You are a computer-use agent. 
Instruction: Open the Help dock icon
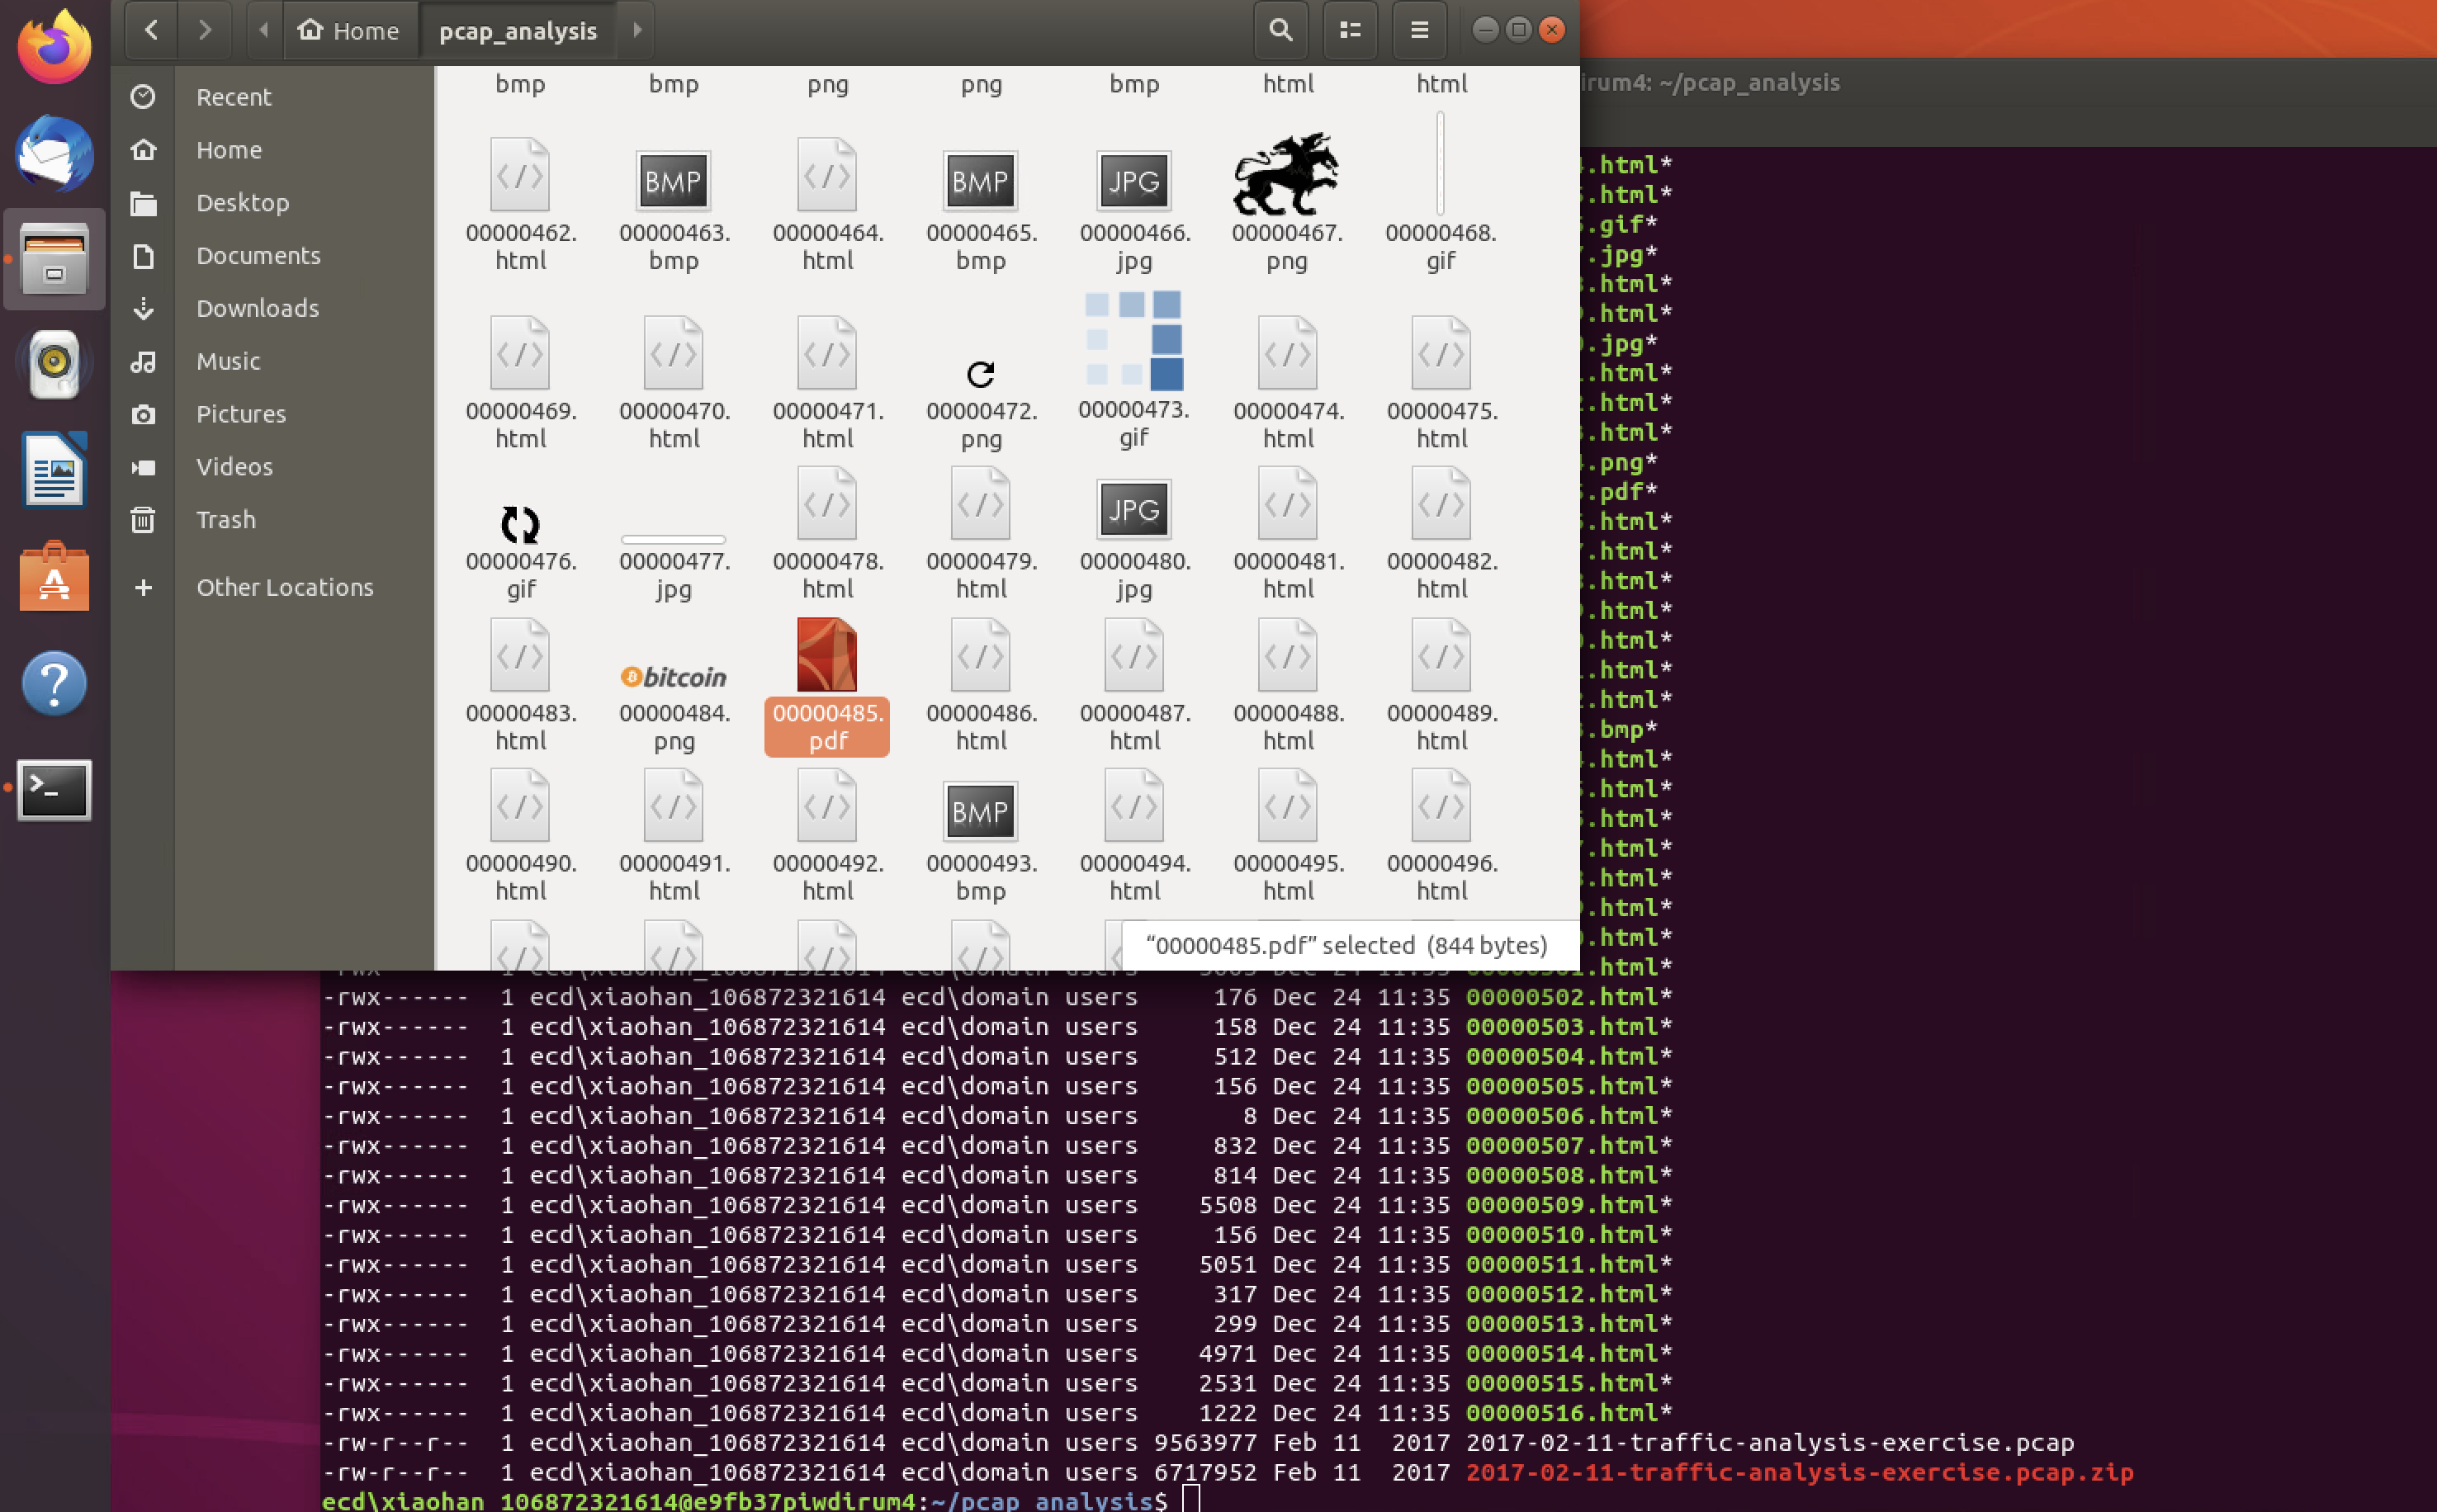click(x=54, y=683)
